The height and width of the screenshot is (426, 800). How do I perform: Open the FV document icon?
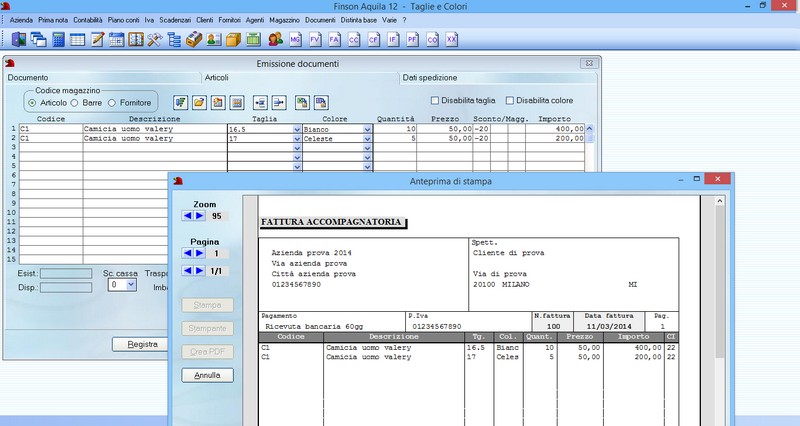(x=315, y=39)
